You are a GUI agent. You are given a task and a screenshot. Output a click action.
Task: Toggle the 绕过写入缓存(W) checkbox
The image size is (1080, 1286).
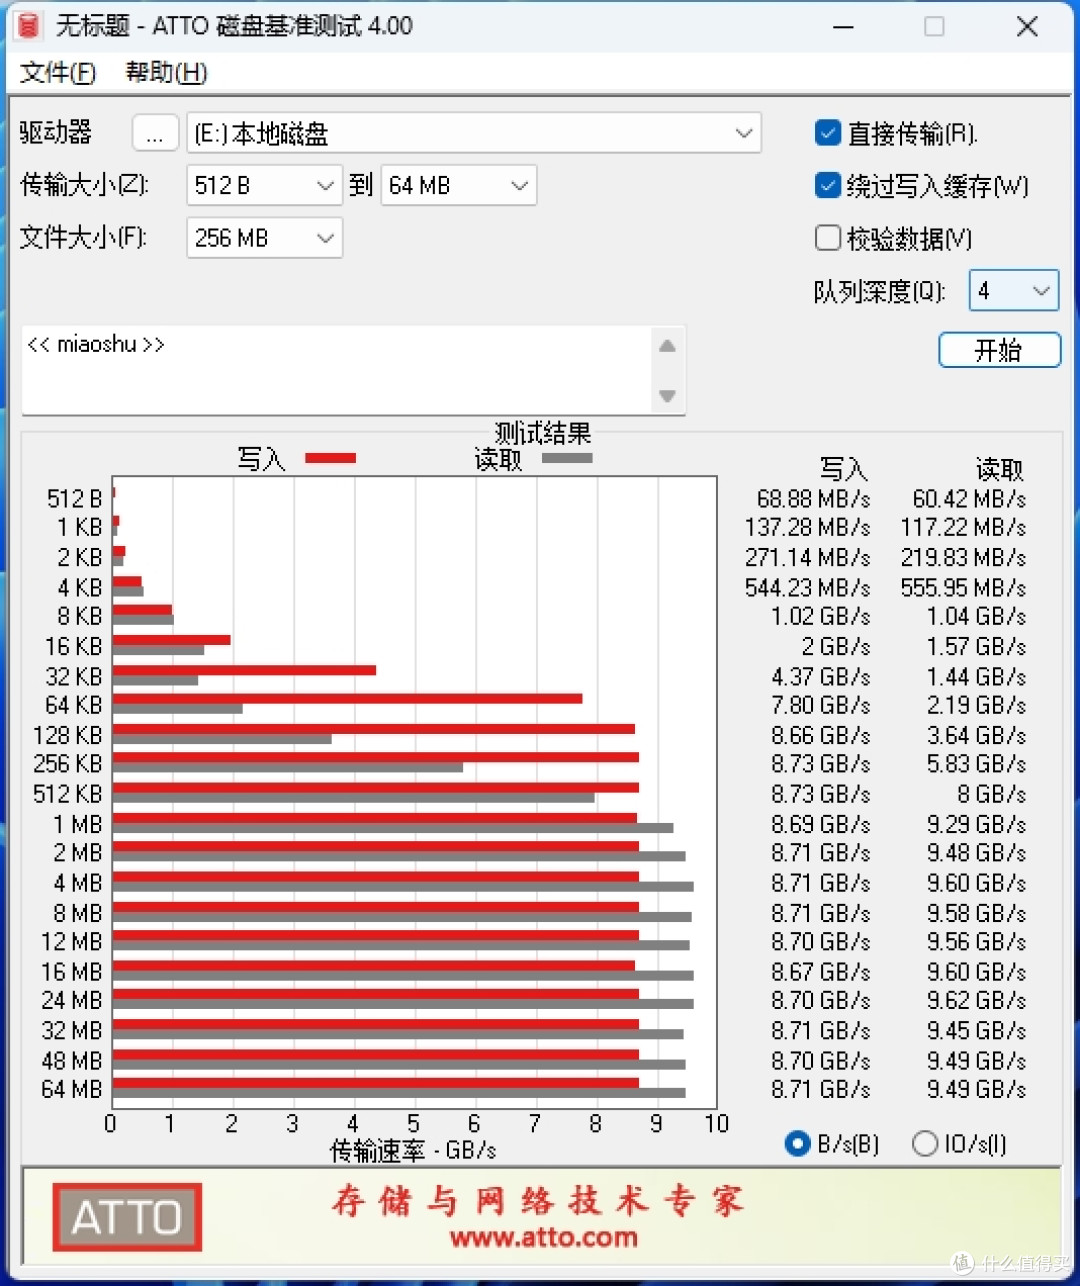coord(828,185)
